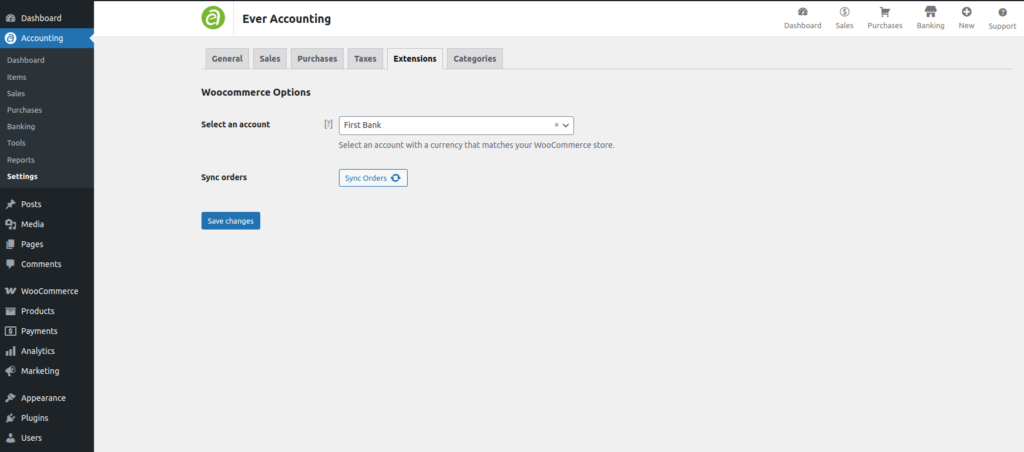
Task: Click the Save changes button
Action: point(231,221)
